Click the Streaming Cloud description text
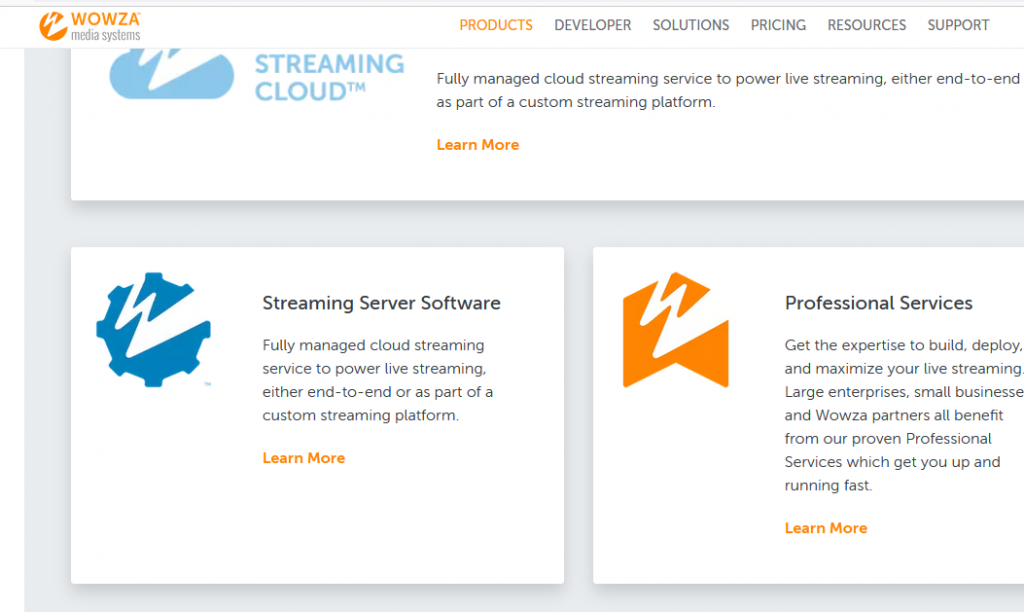This screenshot has height=612, width=1024. 729,90
